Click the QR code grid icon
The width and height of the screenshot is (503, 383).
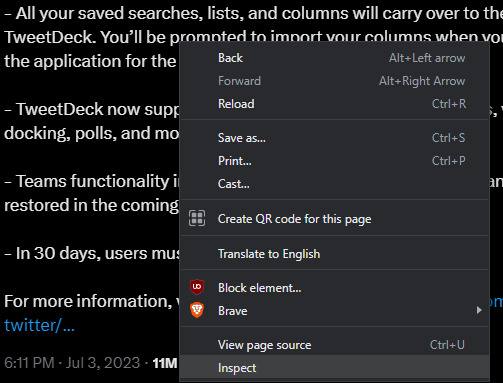pos(197,219)
